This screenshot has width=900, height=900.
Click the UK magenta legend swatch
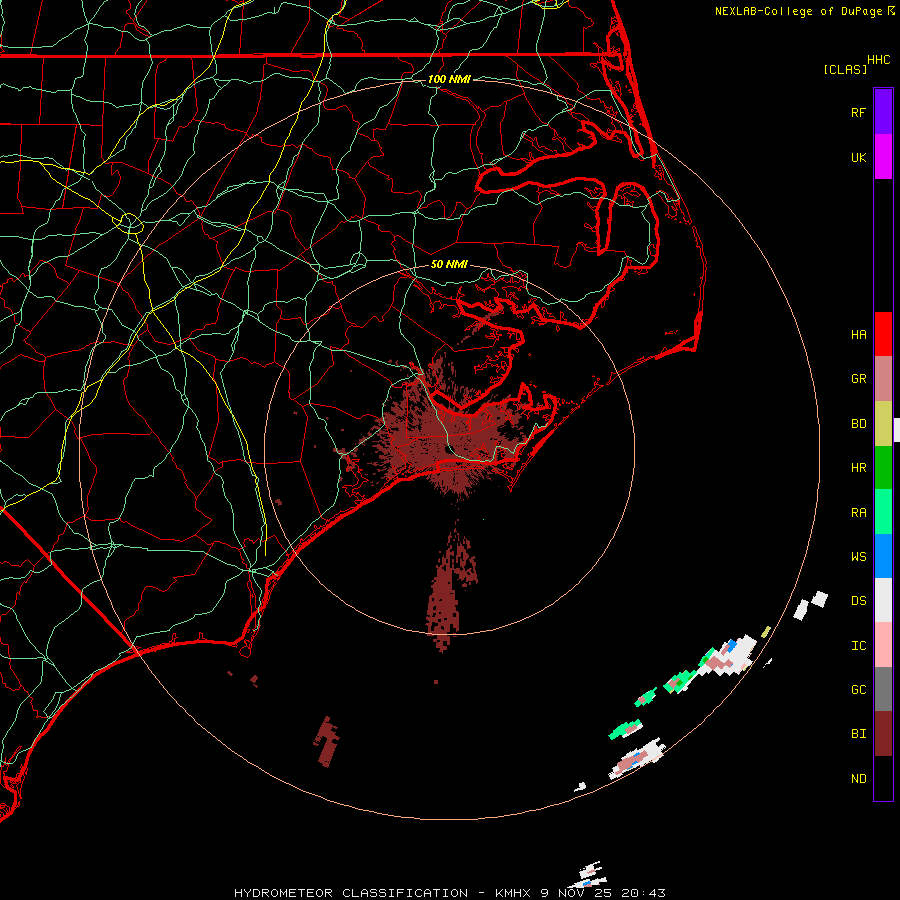pos(883,157)
